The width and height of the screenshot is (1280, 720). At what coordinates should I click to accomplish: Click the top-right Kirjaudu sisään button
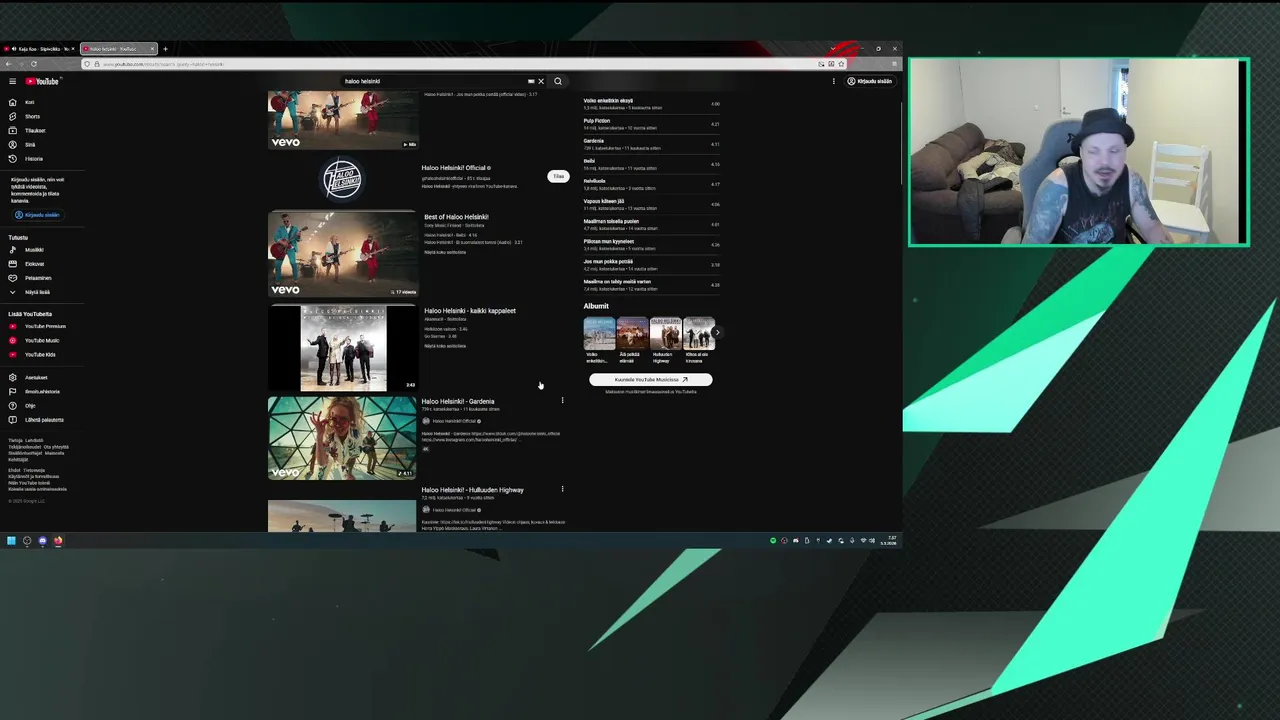tap(870, 81)
